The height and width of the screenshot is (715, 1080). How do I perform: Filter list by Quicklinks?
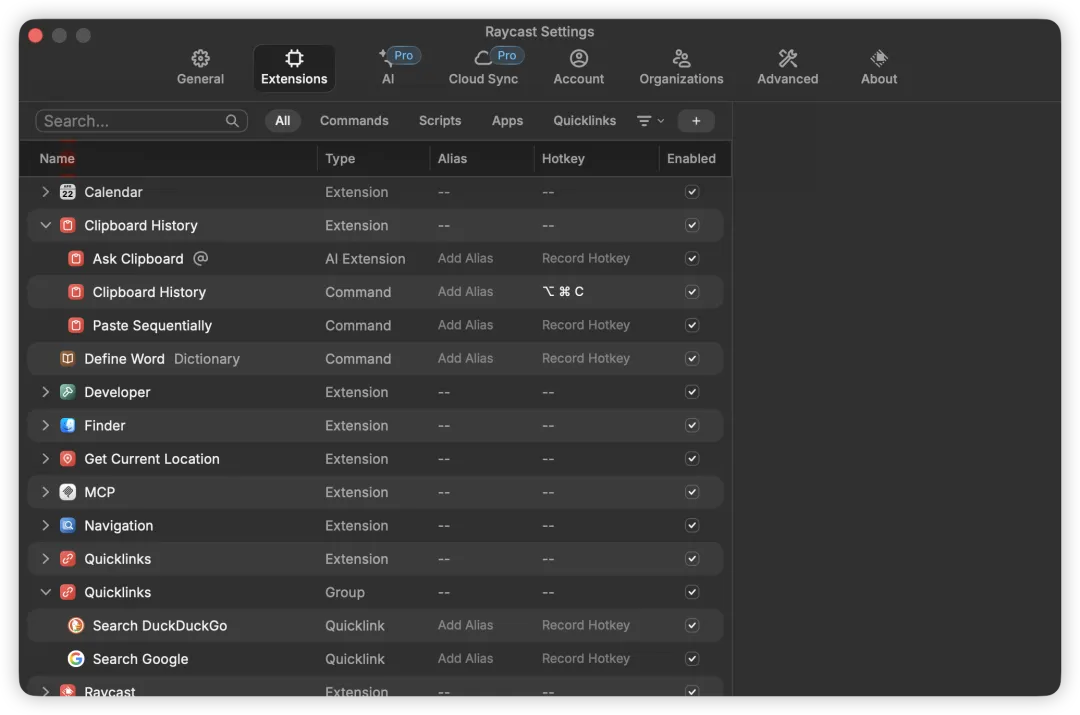click(x=584, y=121)
